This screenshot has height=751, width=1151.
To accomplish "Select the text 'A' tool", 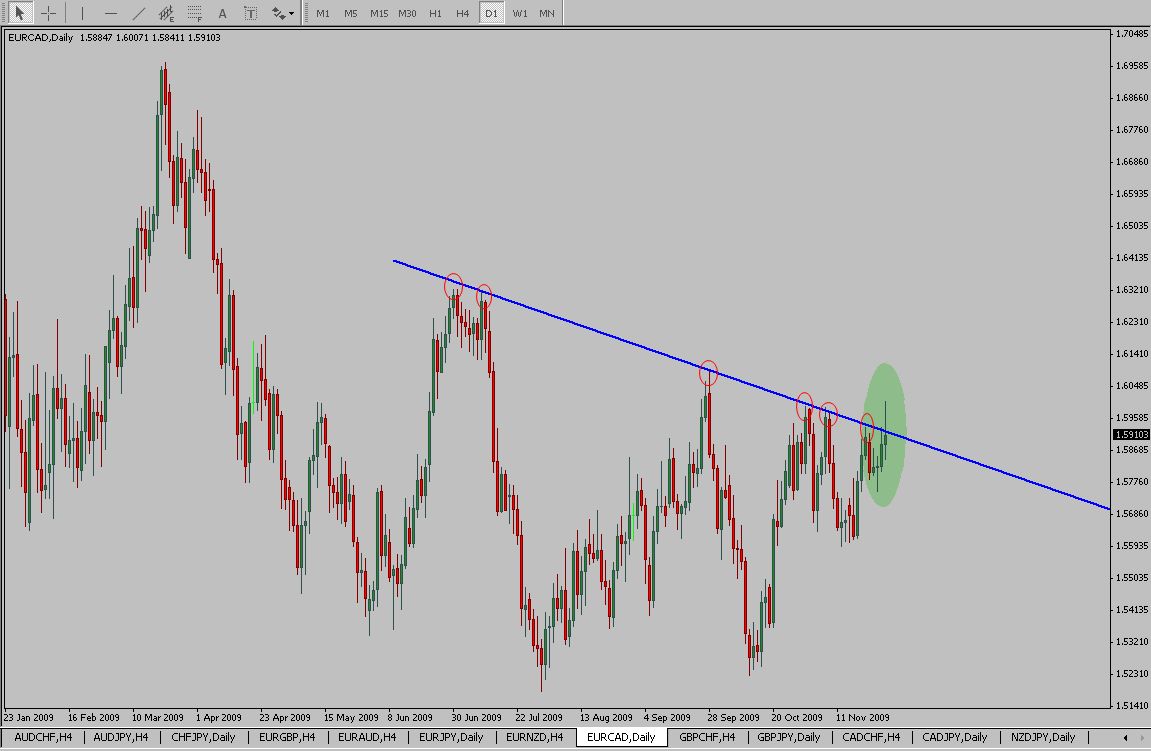I will pyautogui.click(x=222, y=14).
